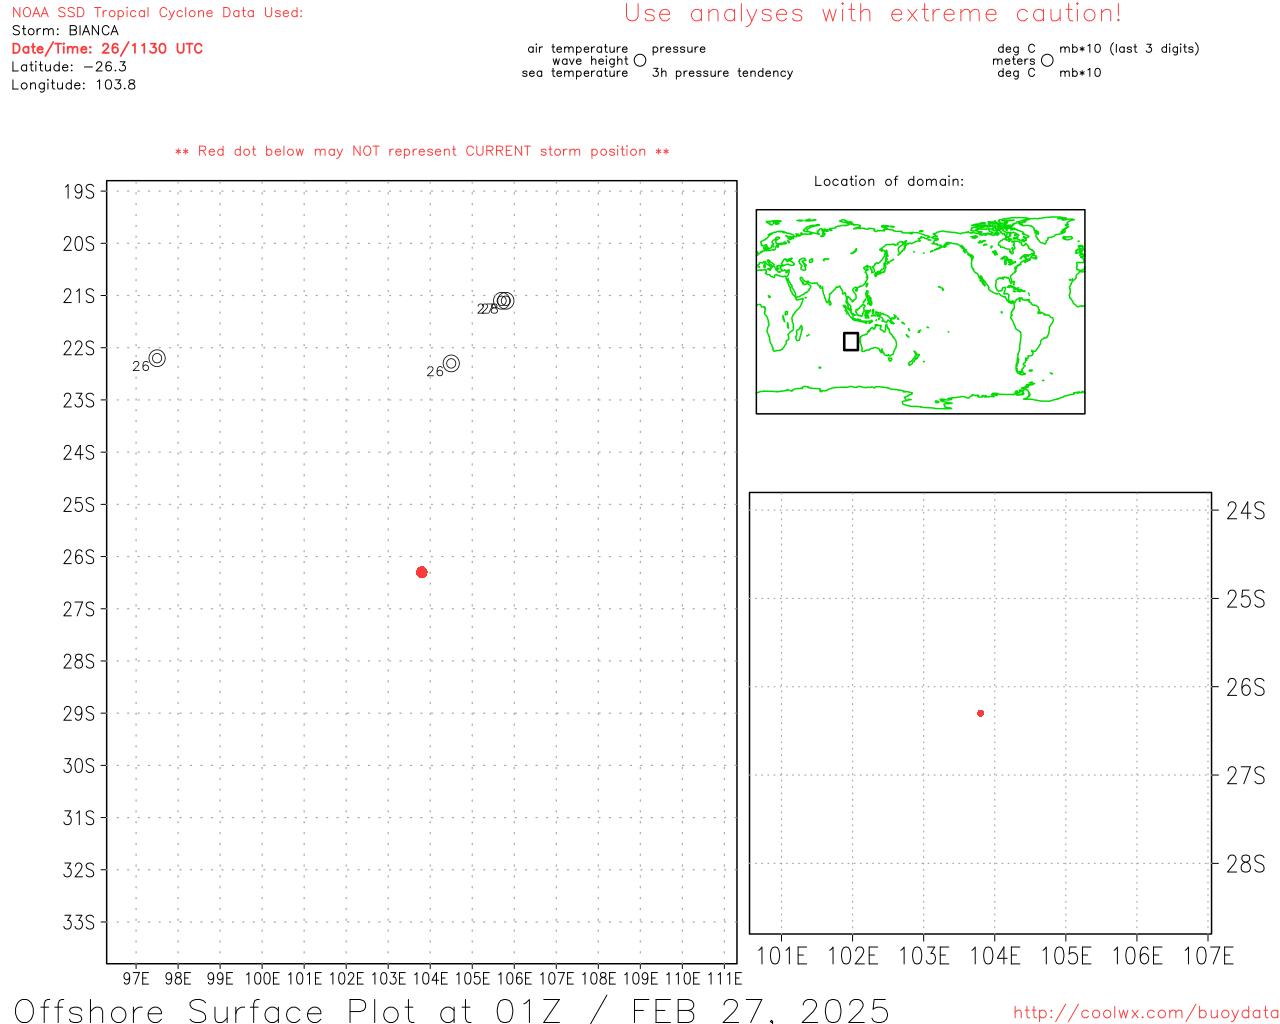Click the red dot disclaimer text
This screenshot has width=1280, height=1024.
tap(422, 151)
